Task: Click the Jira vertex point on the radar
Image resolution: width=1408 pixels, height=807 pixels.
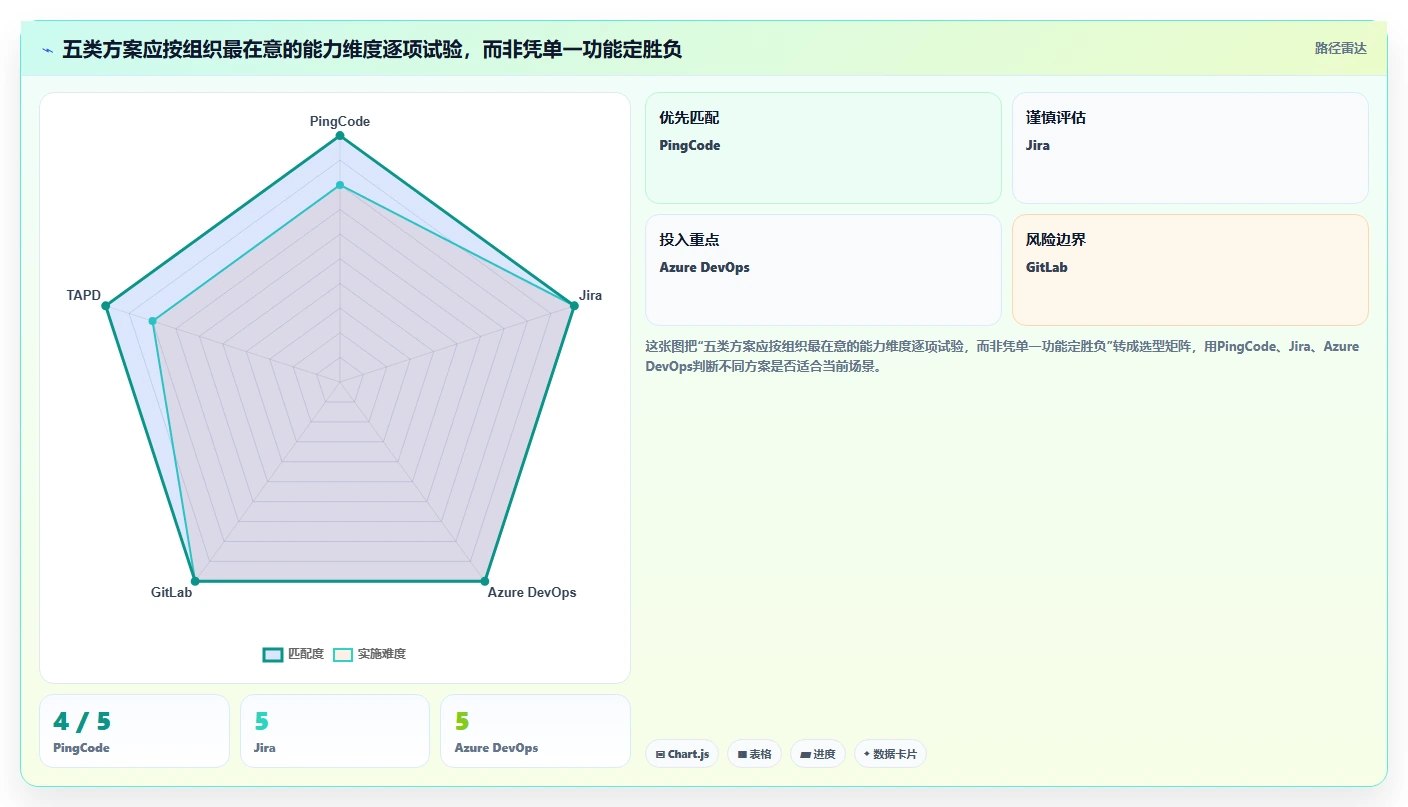Action: click(x=574, y=306)
